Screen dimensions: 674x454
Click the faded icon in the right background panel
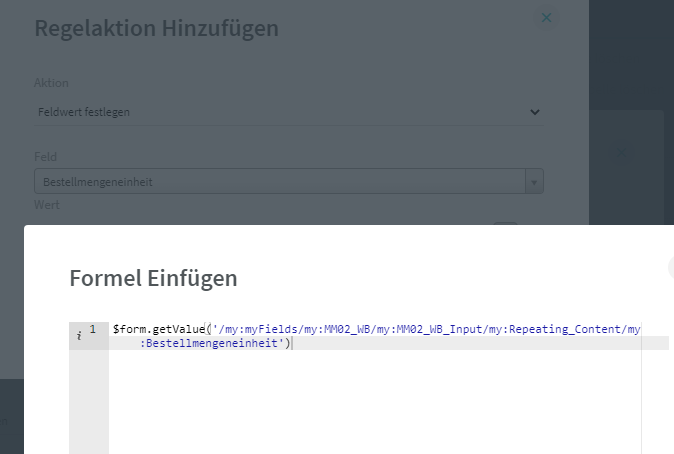[619, 152]
